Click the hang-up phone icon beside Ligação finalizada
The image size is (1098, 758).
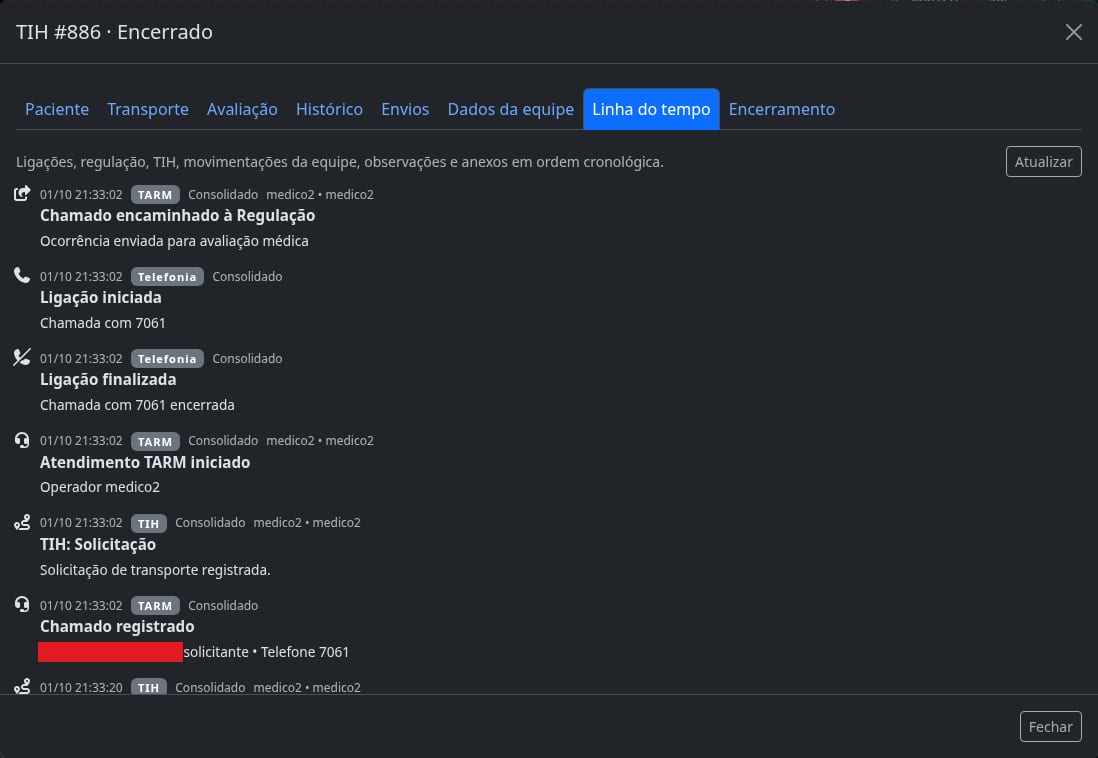22,357
